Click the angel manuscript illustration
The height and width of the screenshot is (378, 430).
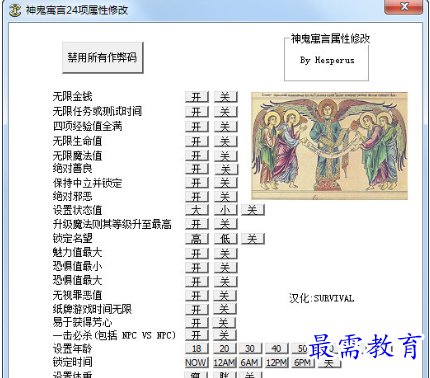tap(329, 146)
